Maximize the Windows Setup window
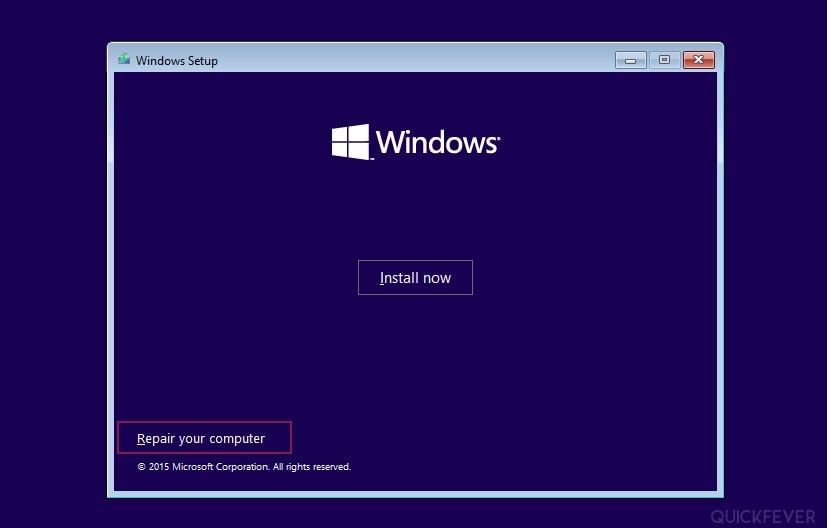 pos(664,60)
